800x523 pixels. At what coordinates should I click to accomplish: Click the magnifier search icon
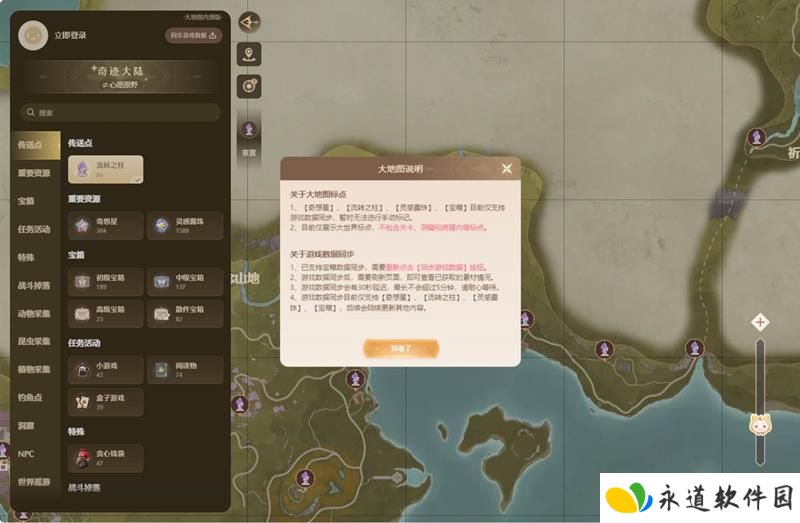coord(31,112)
